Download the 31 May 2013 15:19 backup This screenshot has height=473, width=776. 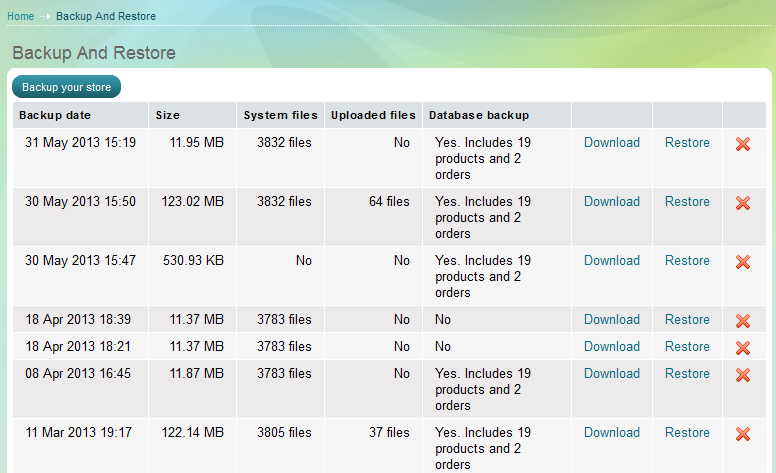(x=611, y=143)
